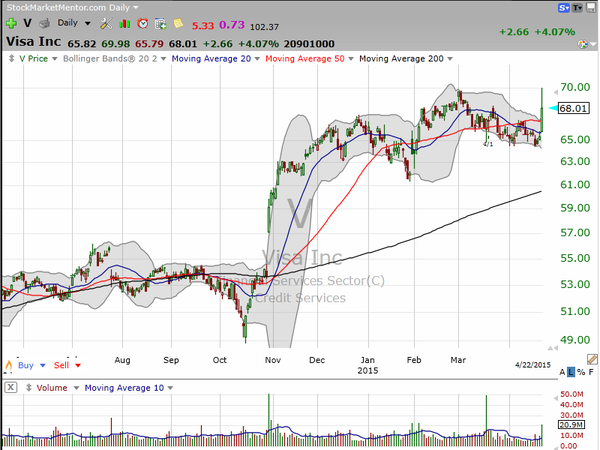600x450 pixels.
Task: Toggle the L logarithmic scale option
Action: tap(571, 372)
